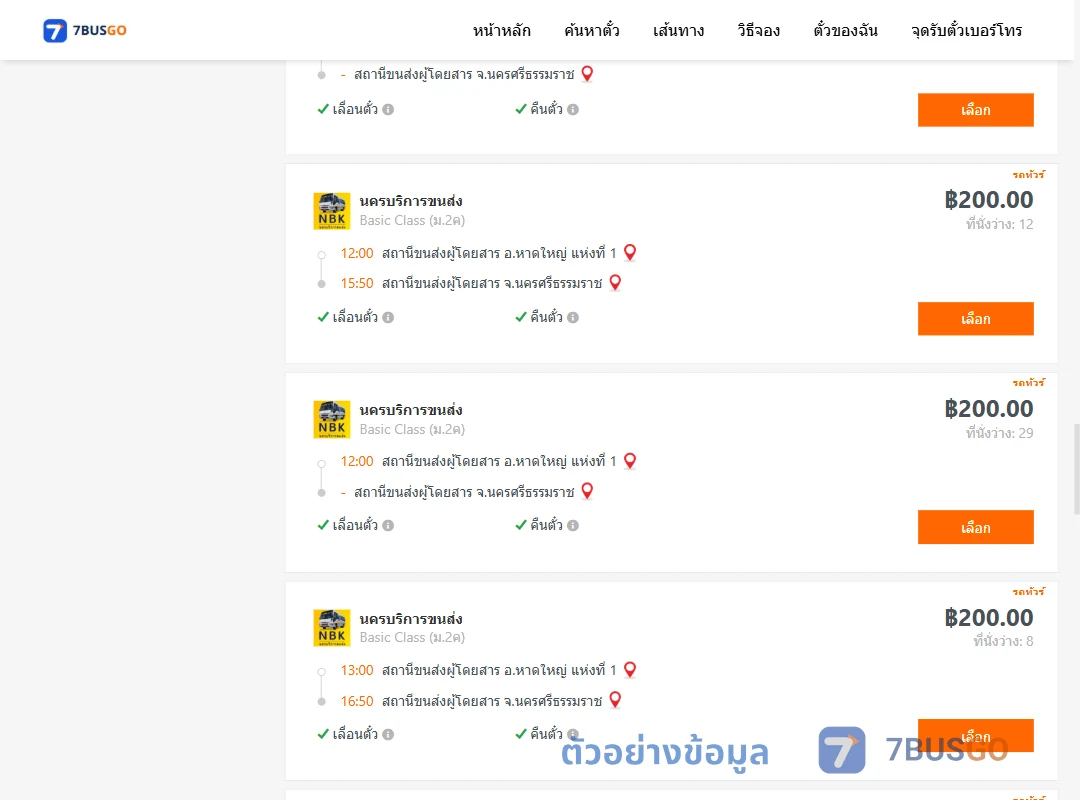Select the 13:00 trip with 8 seats
1080x800 pixels.
pos(975,735)
